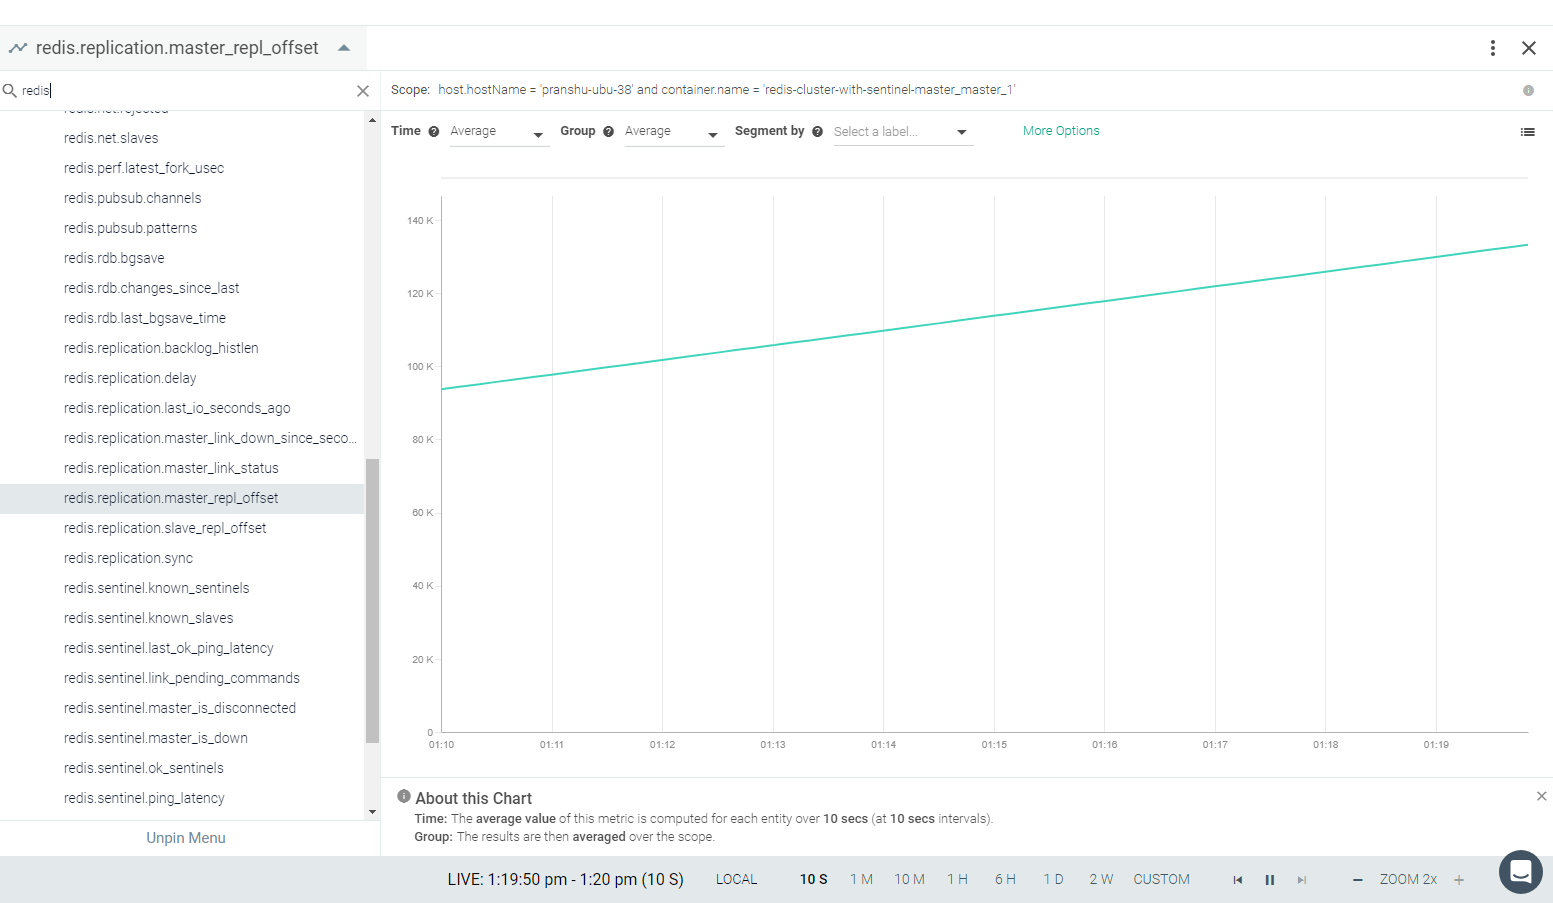Open the Group aggregation Average dropdown
Image resolution: width=1553 pixels, height=903 pixels.
(x=673, y=132)
